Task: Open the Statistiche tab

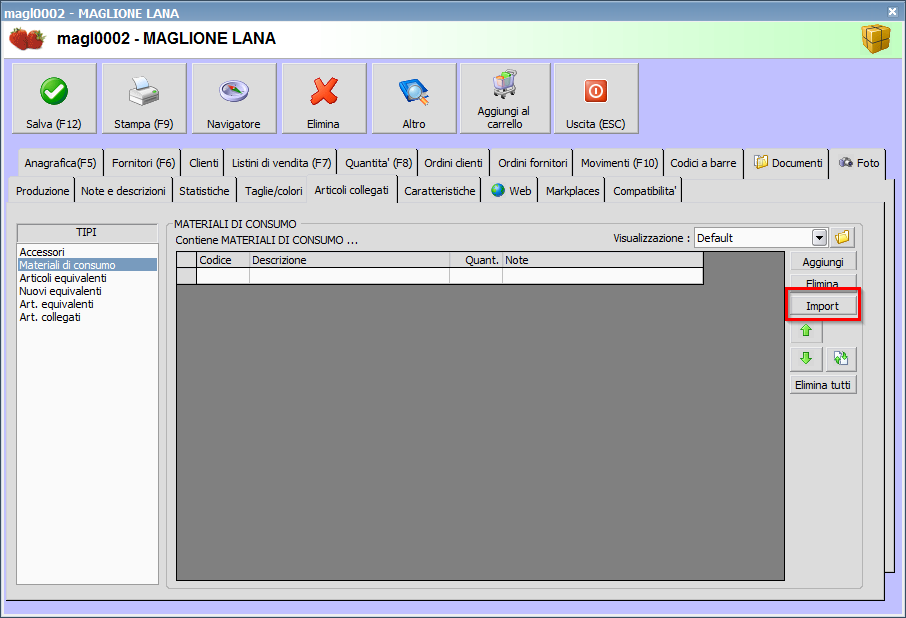Action: tap(204, 191)
